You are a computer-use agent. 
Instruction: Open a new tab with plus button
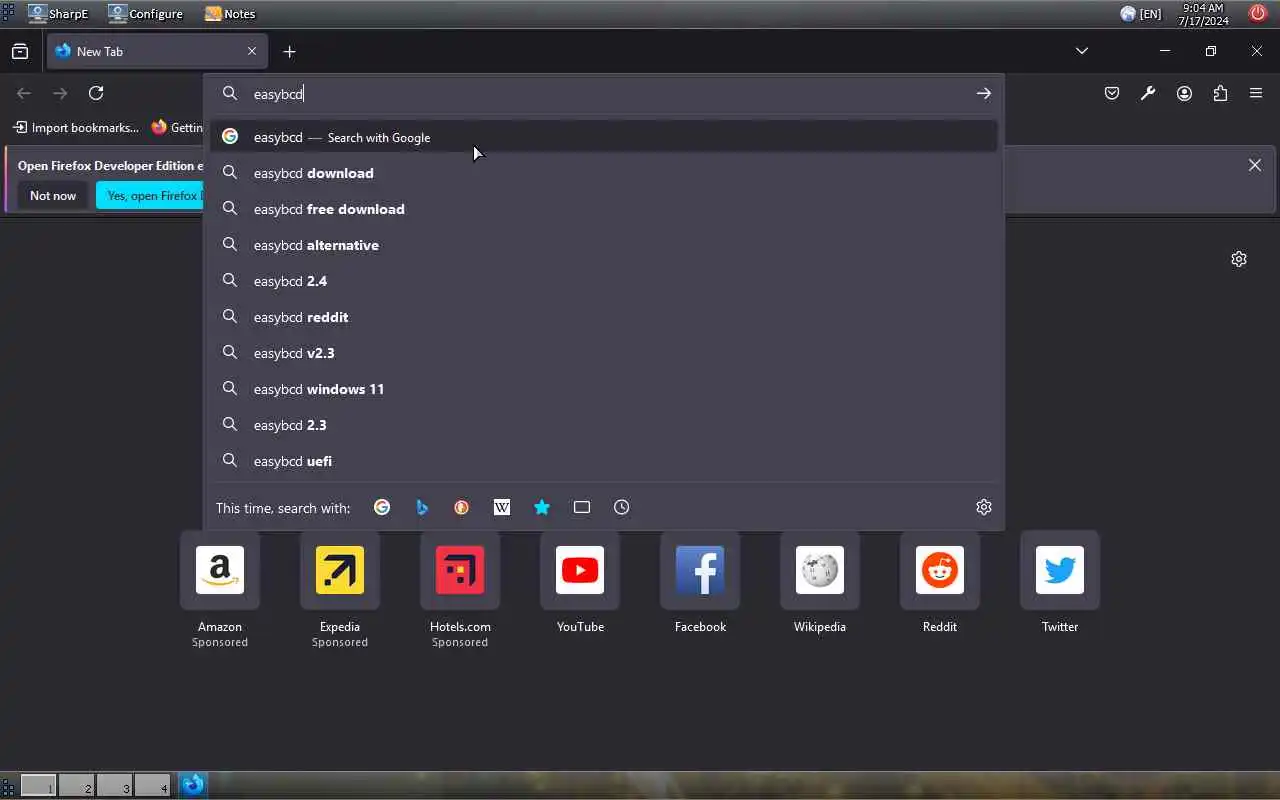pyautogui.click(x=289, y=51)
